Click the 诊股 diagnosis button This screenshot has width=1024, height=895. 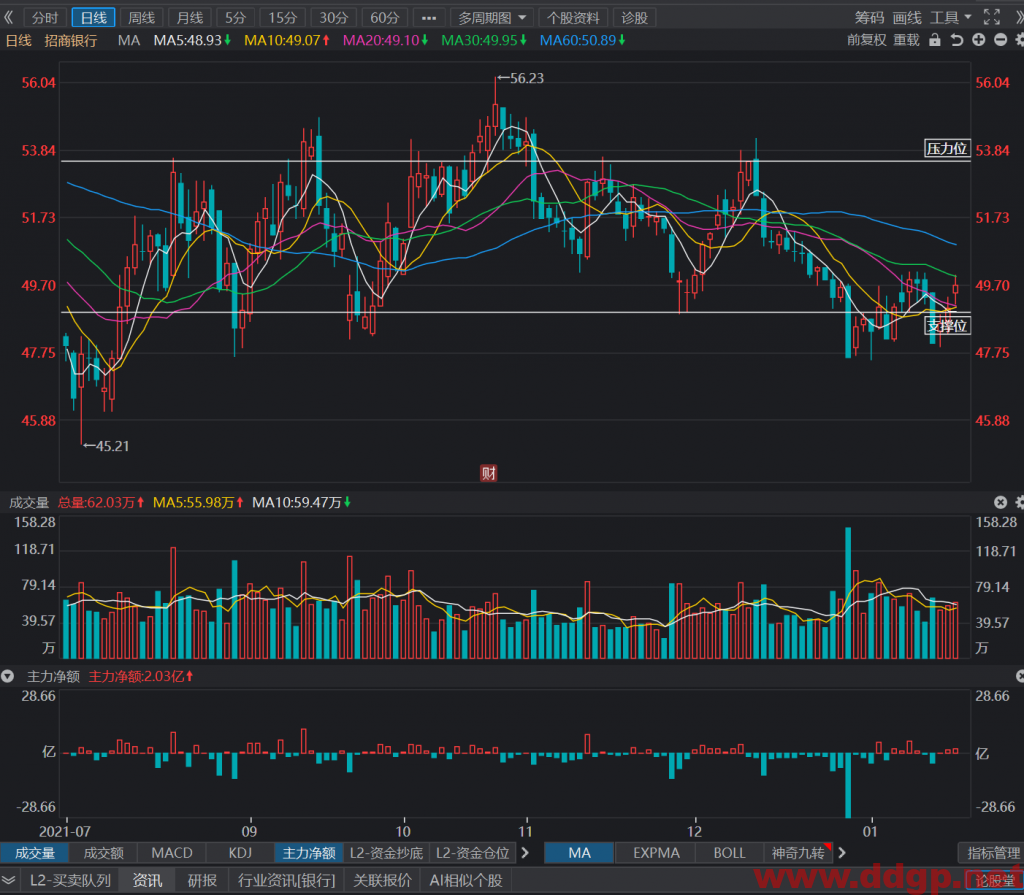pyautogui.click(x=634, y=18)
